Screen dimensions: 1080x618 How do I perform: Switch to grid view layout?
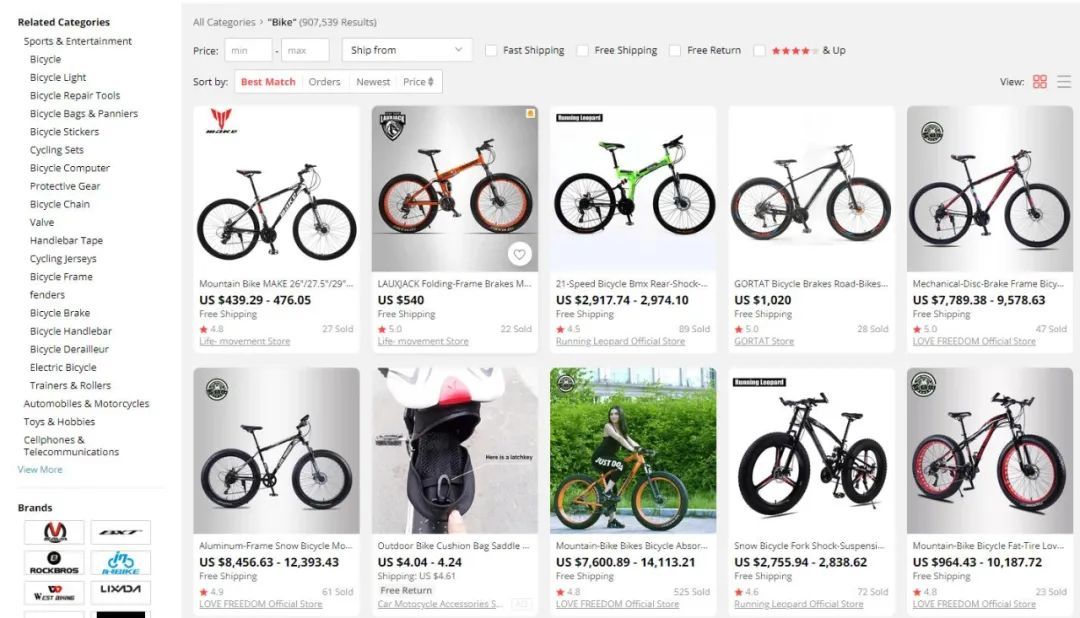[x=1040, y=82]
